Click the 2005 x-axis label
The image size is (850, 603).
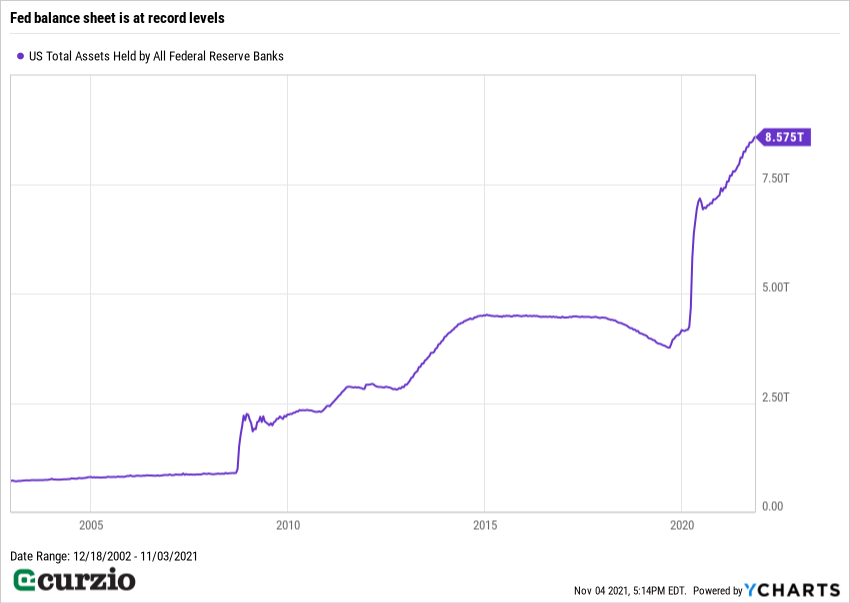(x=91, y=524)
